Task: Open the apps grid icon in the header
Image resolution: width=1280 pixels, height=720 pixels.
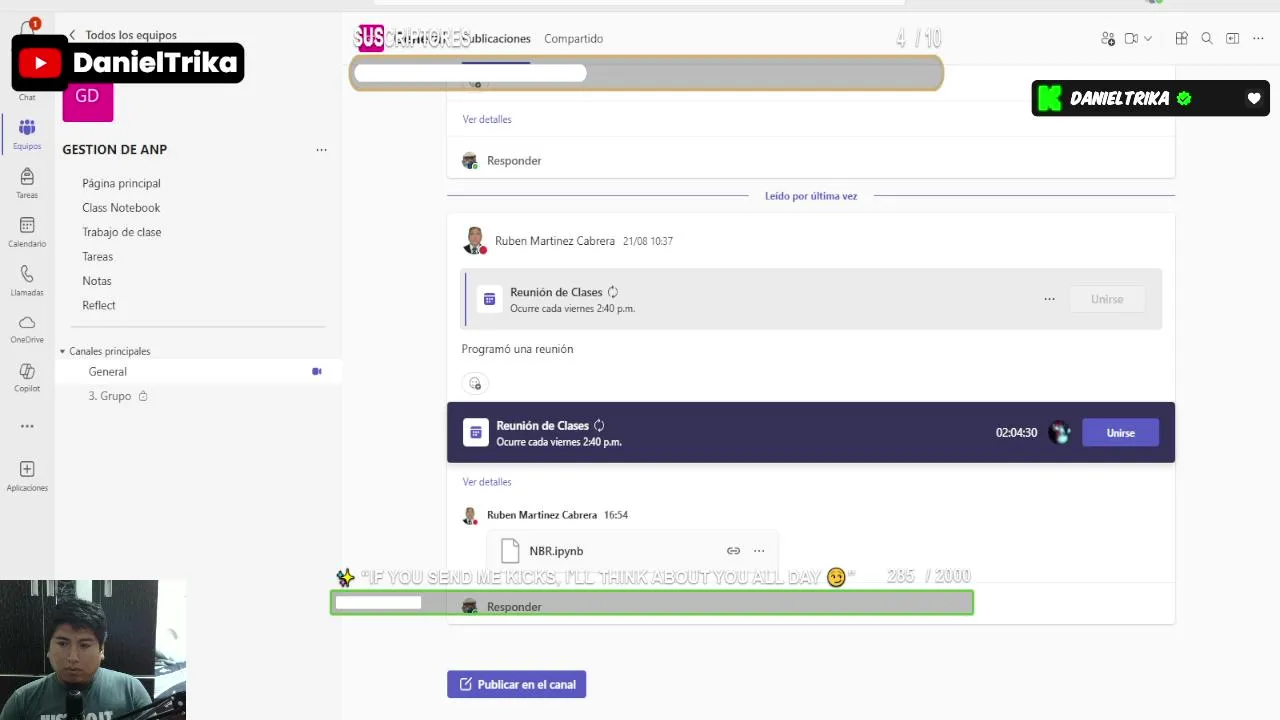Action: [1181, 38]
